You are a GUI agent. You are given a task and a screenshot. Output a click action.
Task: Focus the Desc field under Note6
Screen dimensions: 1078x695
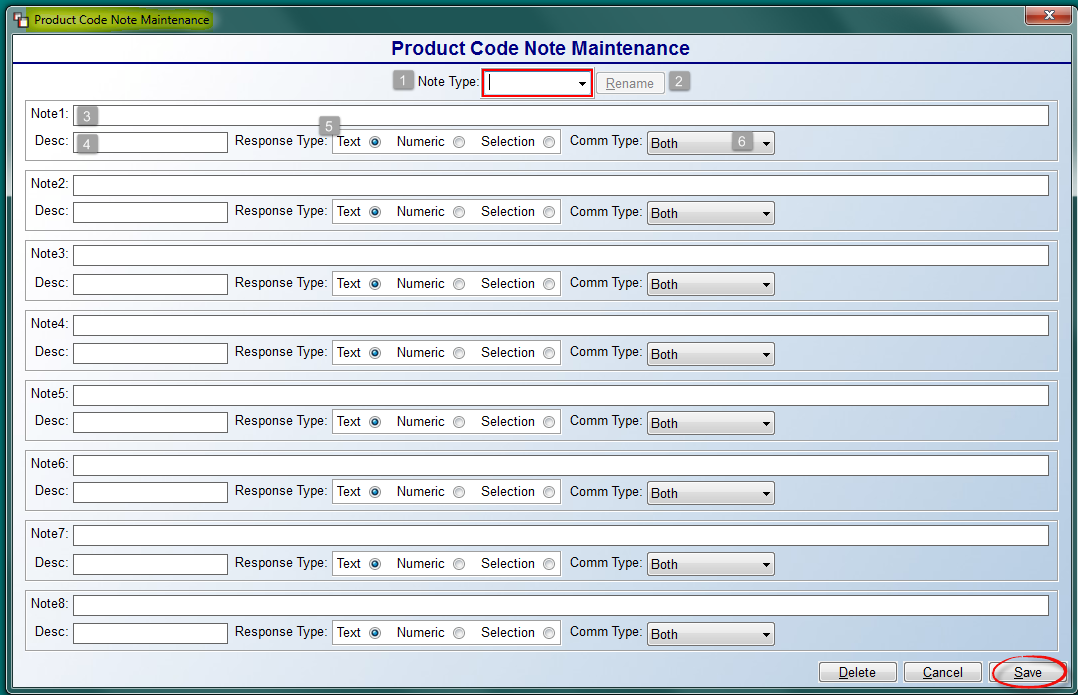click(x=151, y=492)
